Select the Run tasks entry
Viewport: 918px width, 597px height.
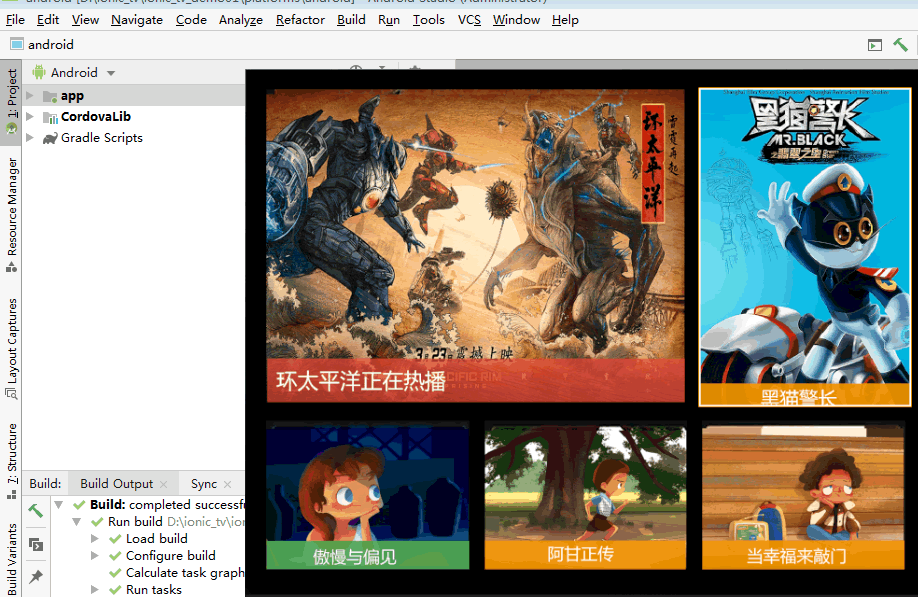tap(154, 589)
